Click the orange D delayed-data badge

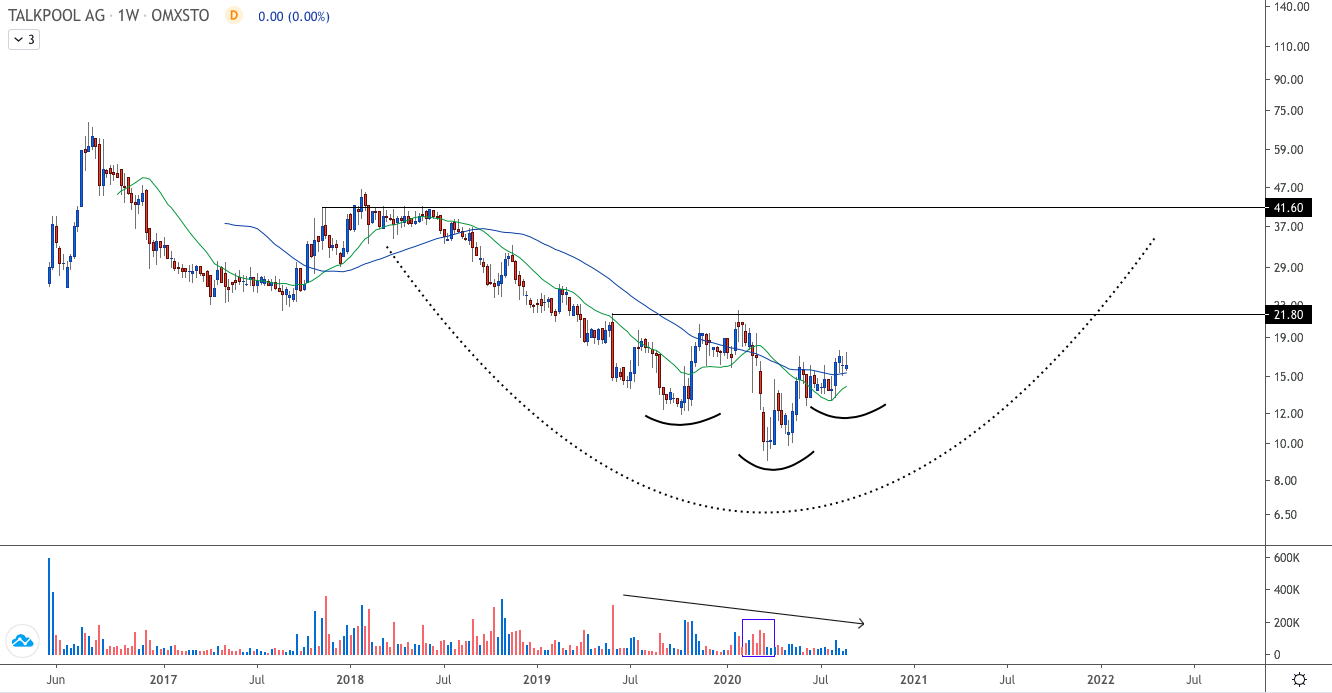[x=234, y=16]
